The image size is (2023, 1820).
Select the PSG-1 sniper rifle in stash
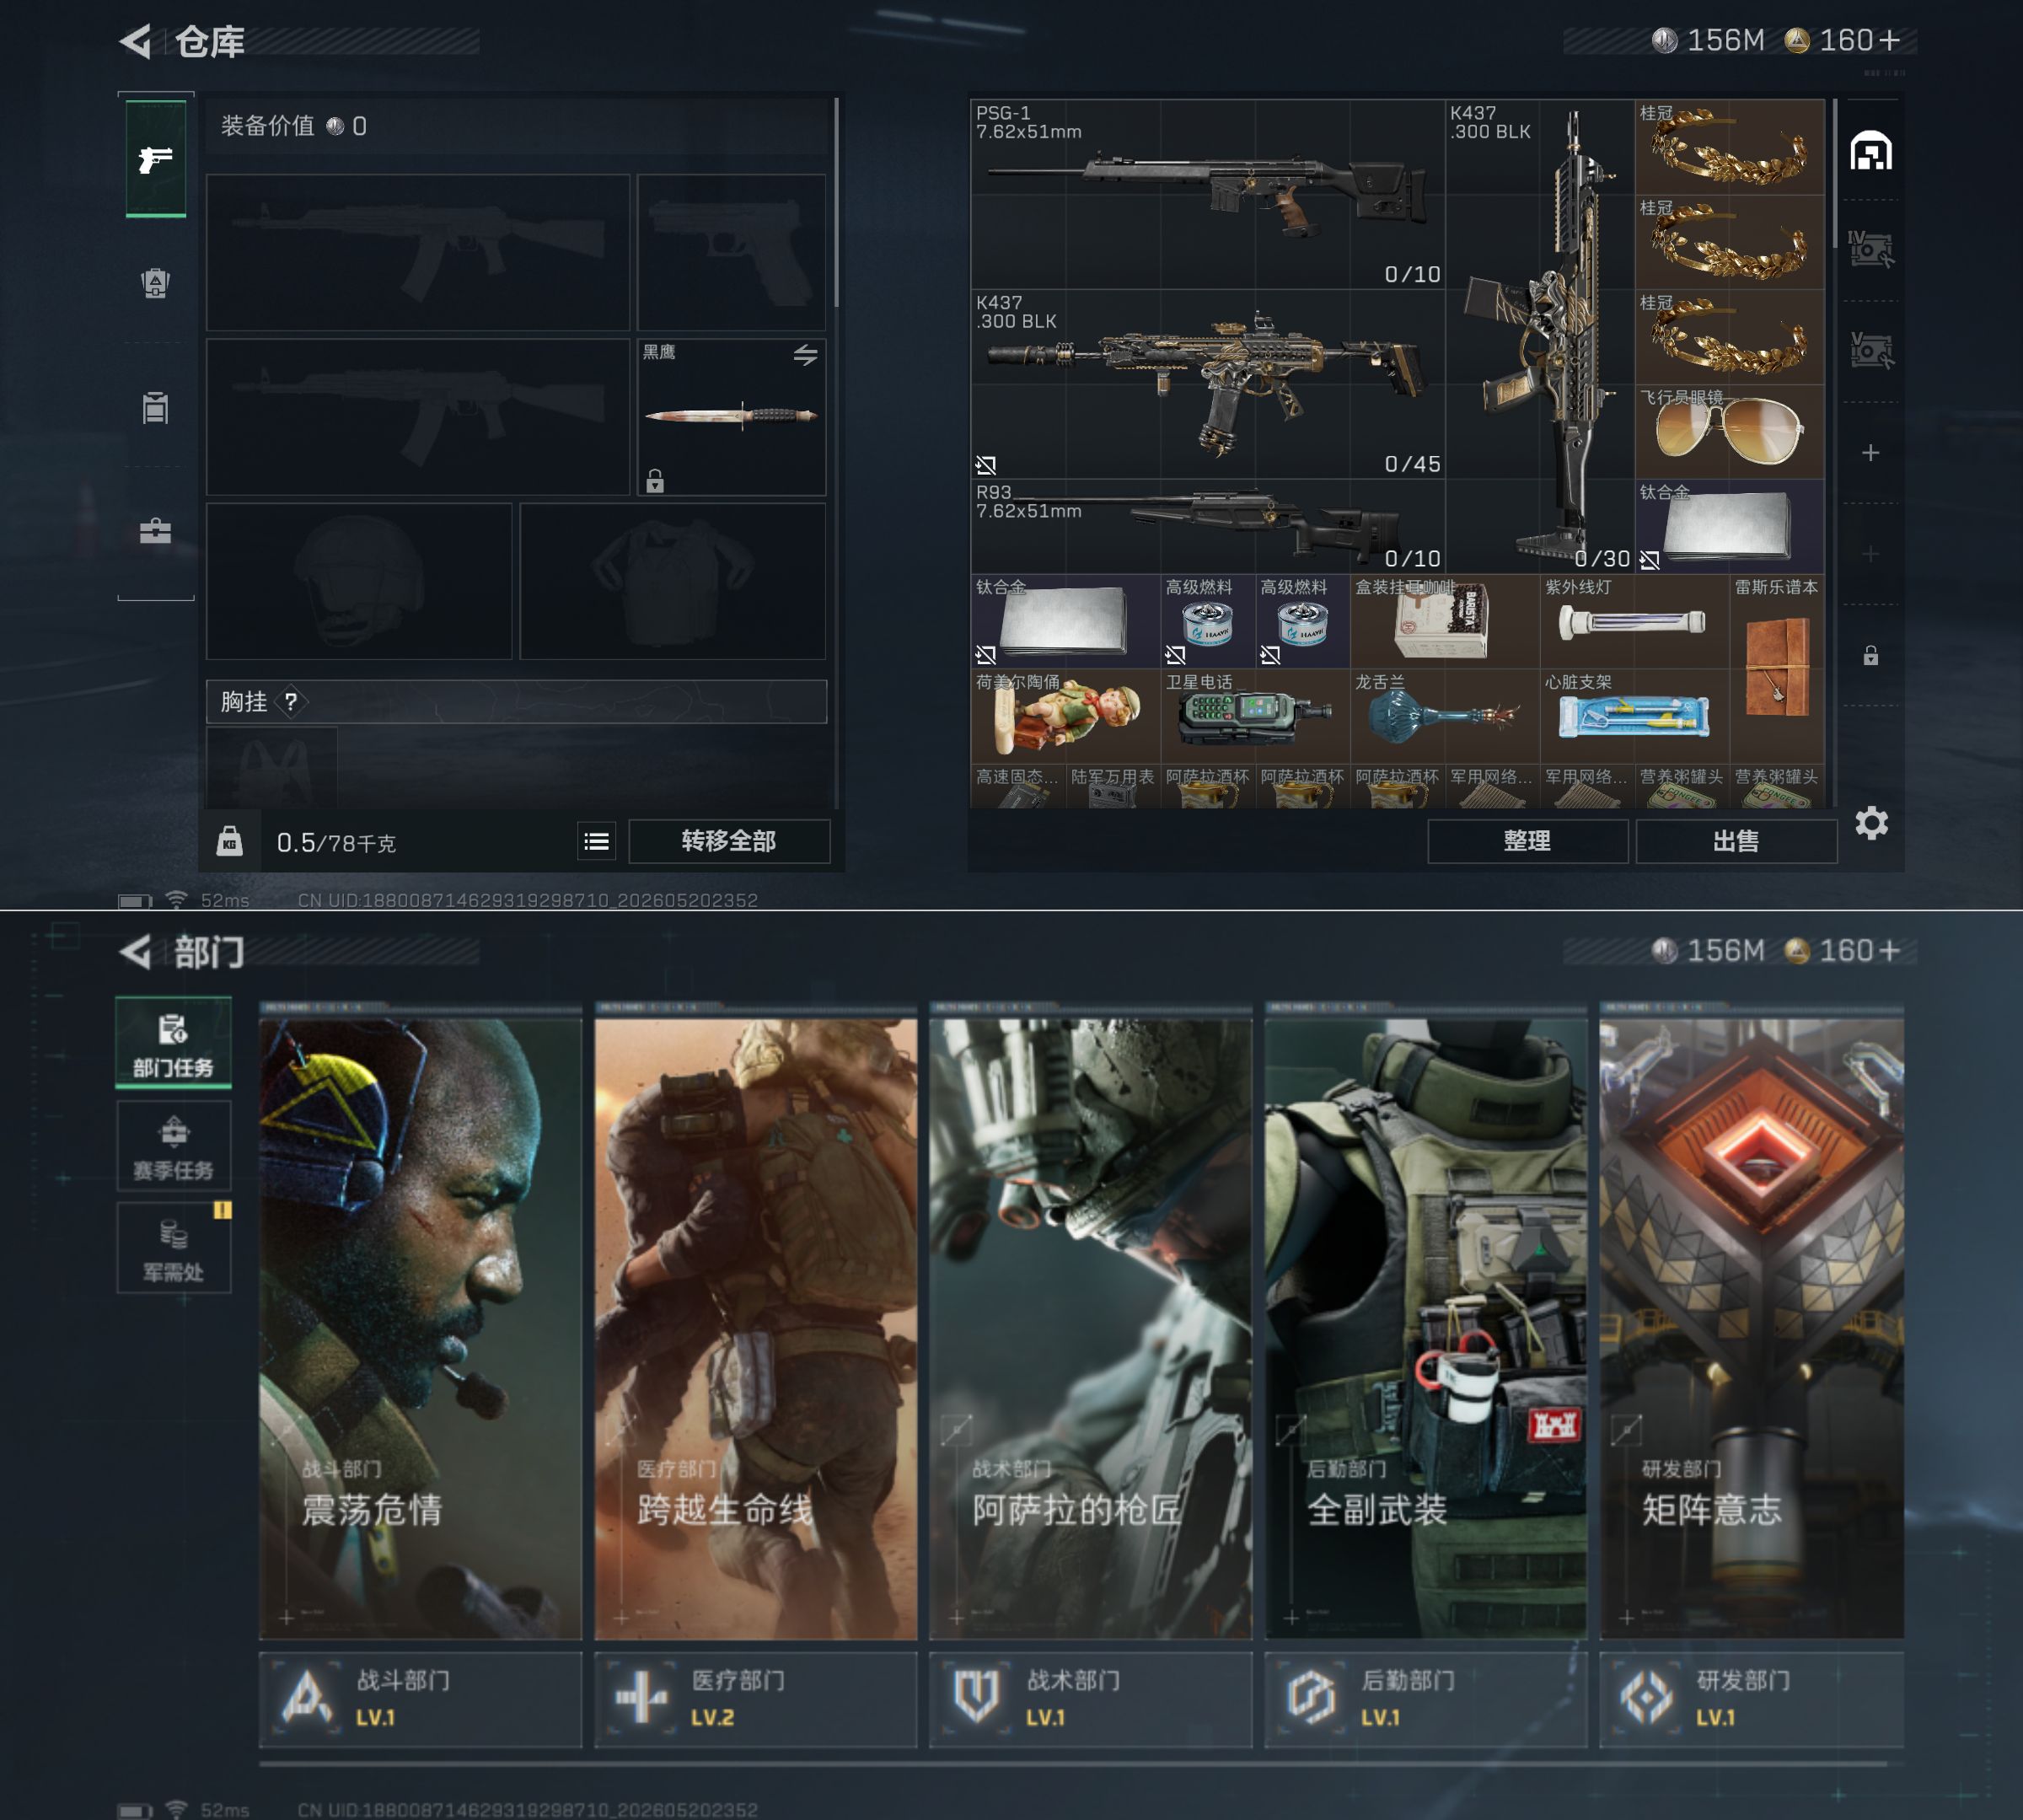tap(1207, 194)
